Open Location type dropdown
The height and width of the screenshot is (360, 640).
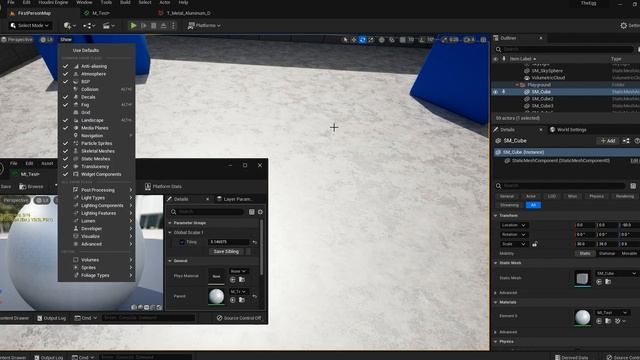point(513,225)
